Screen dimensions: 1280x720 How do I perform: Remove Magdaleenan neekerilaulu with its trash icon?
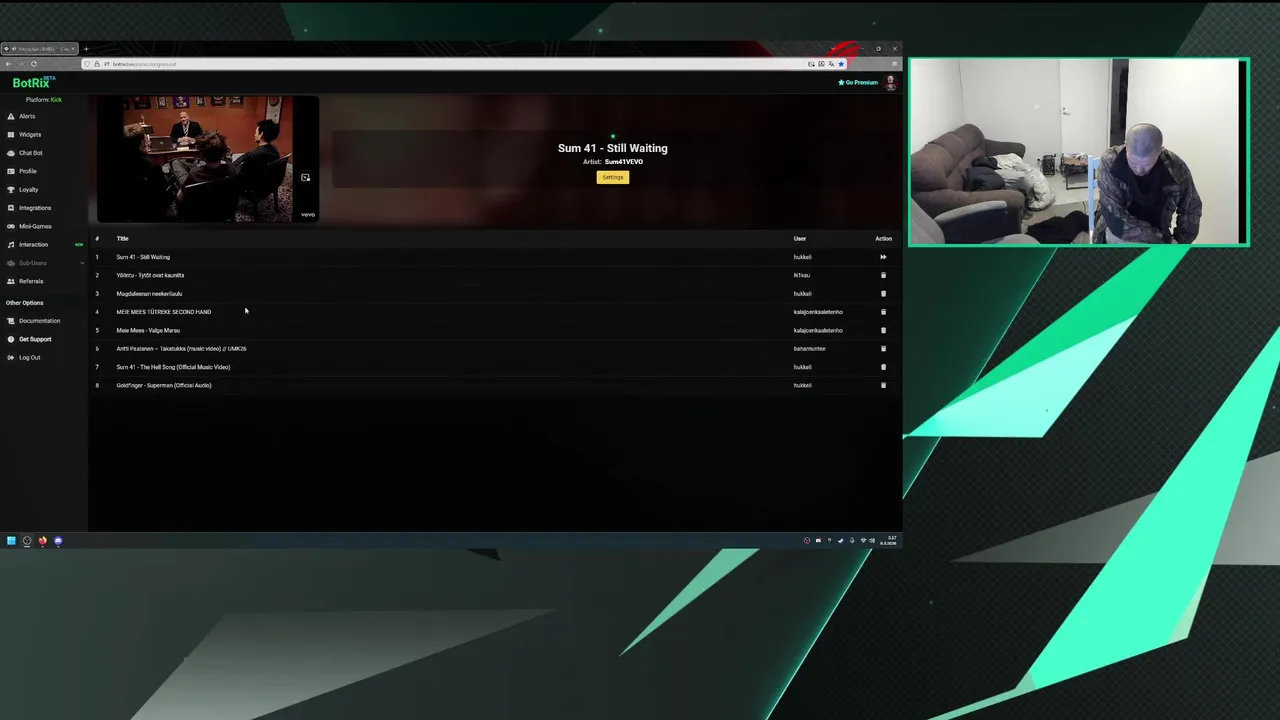[x=883, y=294]
